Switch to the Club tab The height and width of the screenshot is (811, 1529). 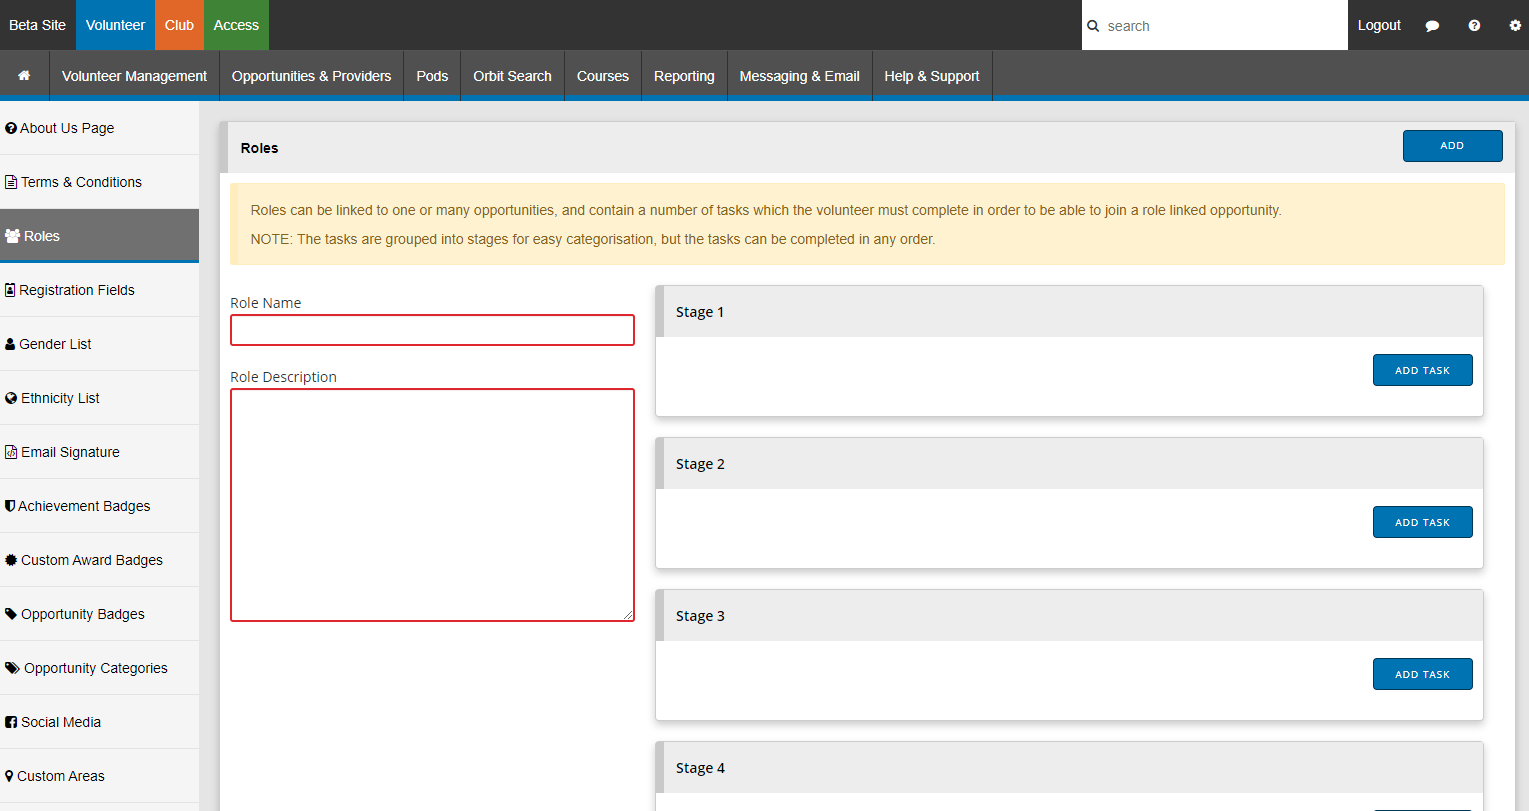point(179,25)
